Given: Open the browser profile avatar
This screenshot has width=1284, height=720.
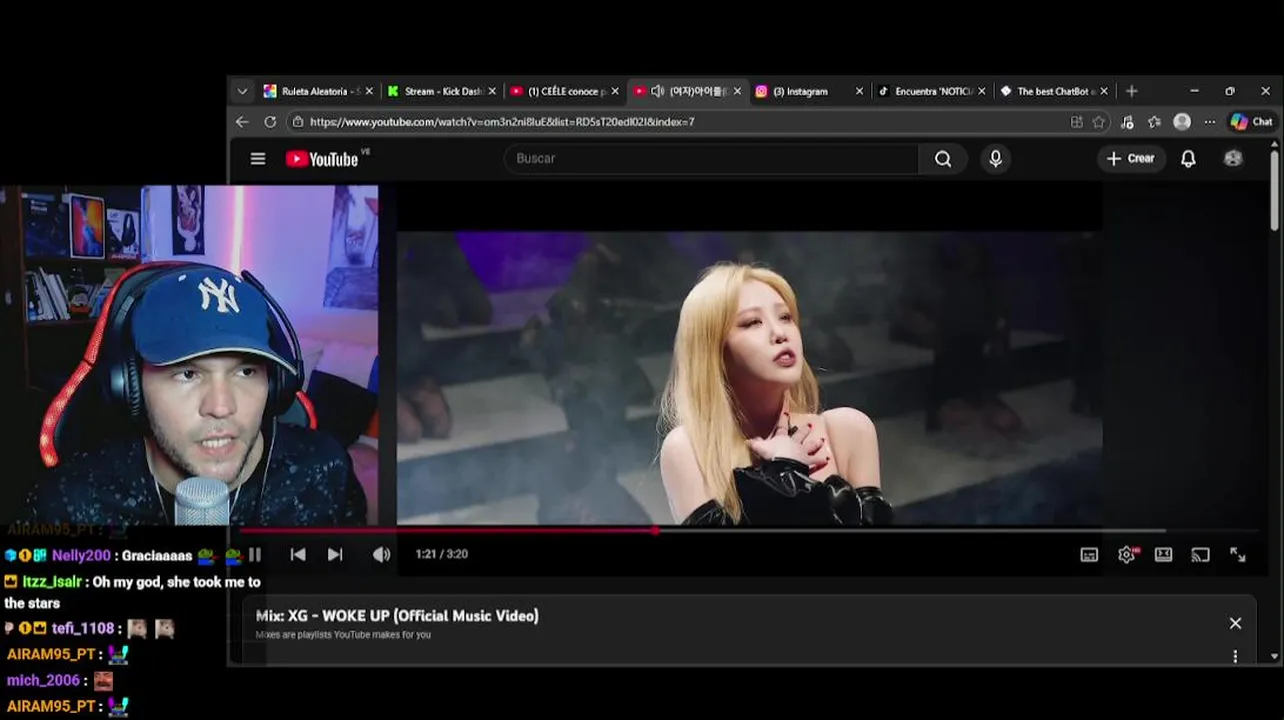Looking at the screenshot, I should click(1182, 122).
